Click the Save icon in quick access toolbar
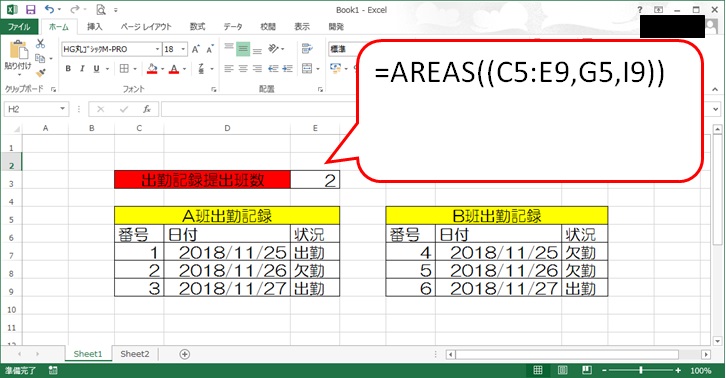Viewport: 726px width, 378px height. click(31, 10)
